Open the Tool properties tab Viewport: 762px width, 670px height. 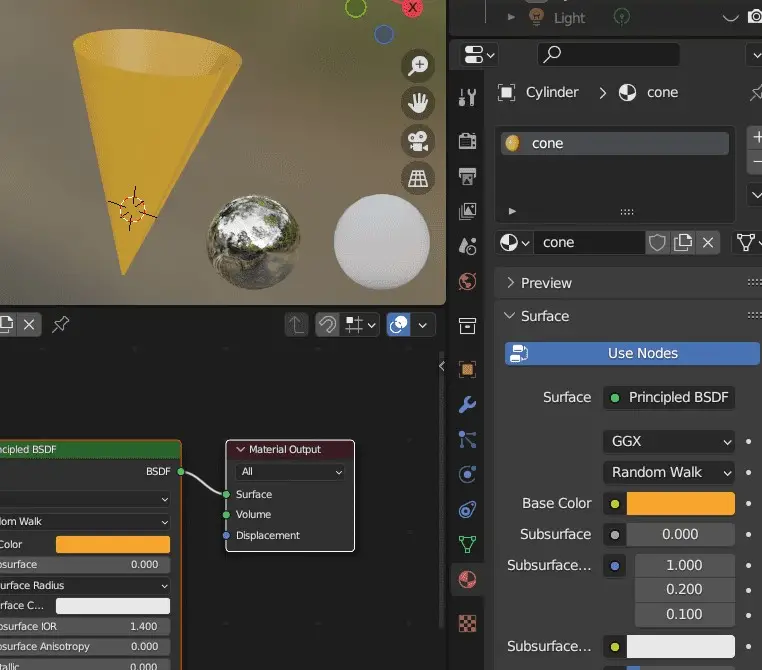pos(467,97)
